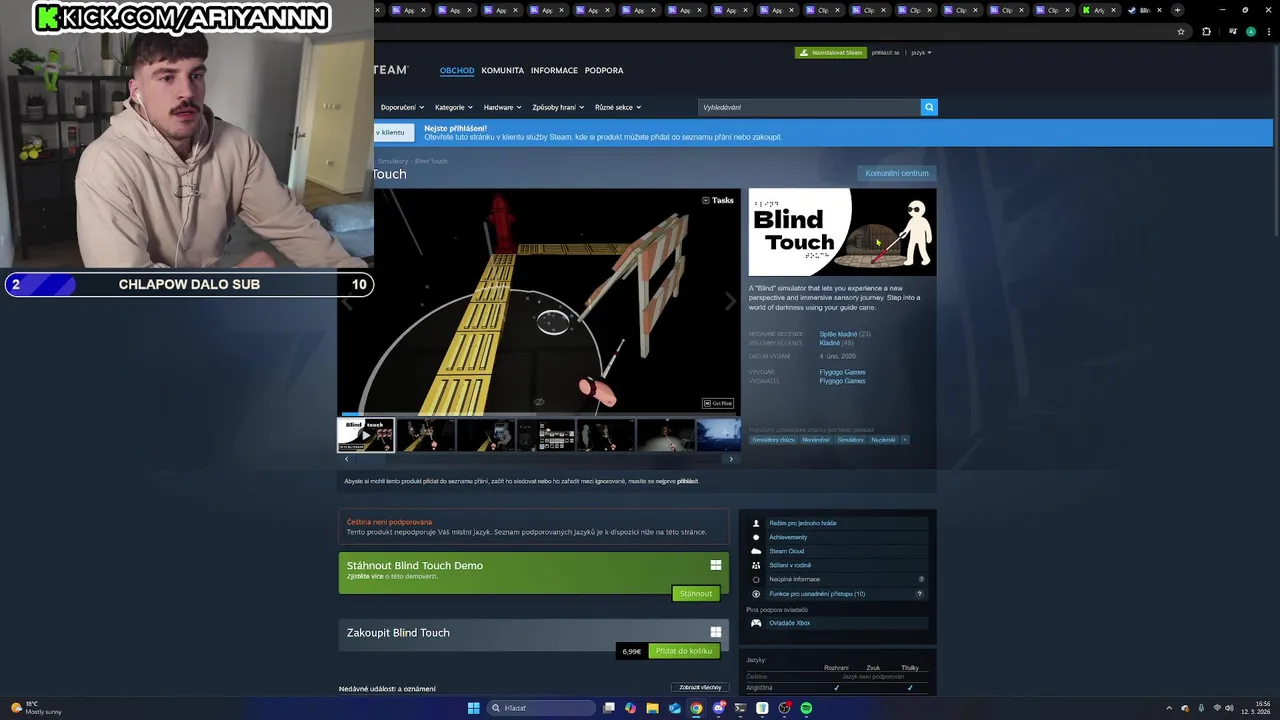1280x720 pixels.
Task: Select the active Blind Touch browser tab
Action: click(x=1143, y=10)
